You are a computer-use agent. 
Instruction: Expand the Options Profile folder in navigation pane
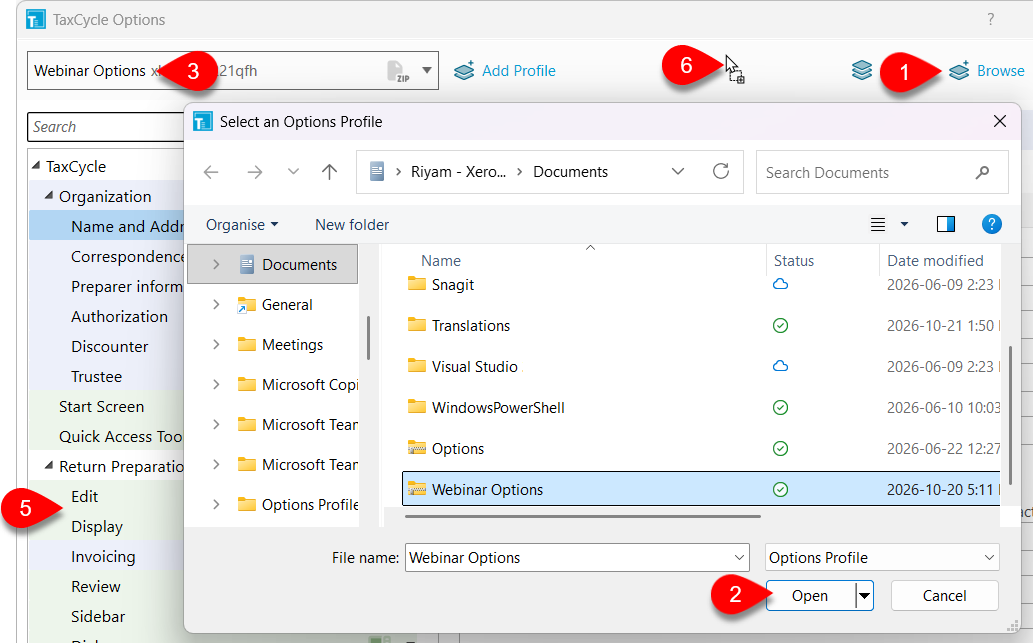(x=216, y=505)
